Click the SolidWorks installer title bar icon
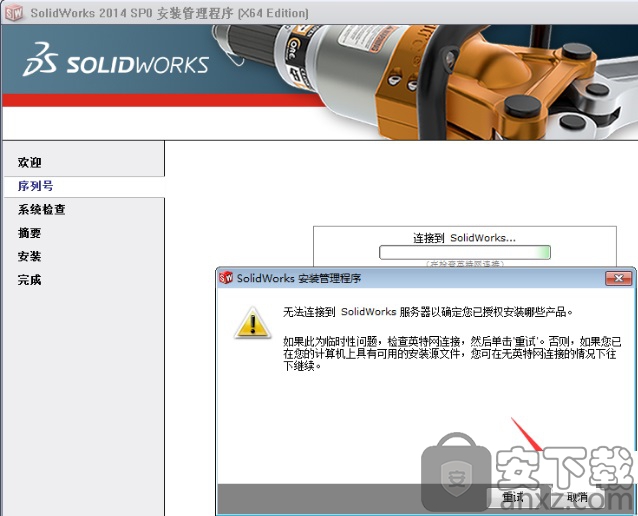 coord(14,13)
